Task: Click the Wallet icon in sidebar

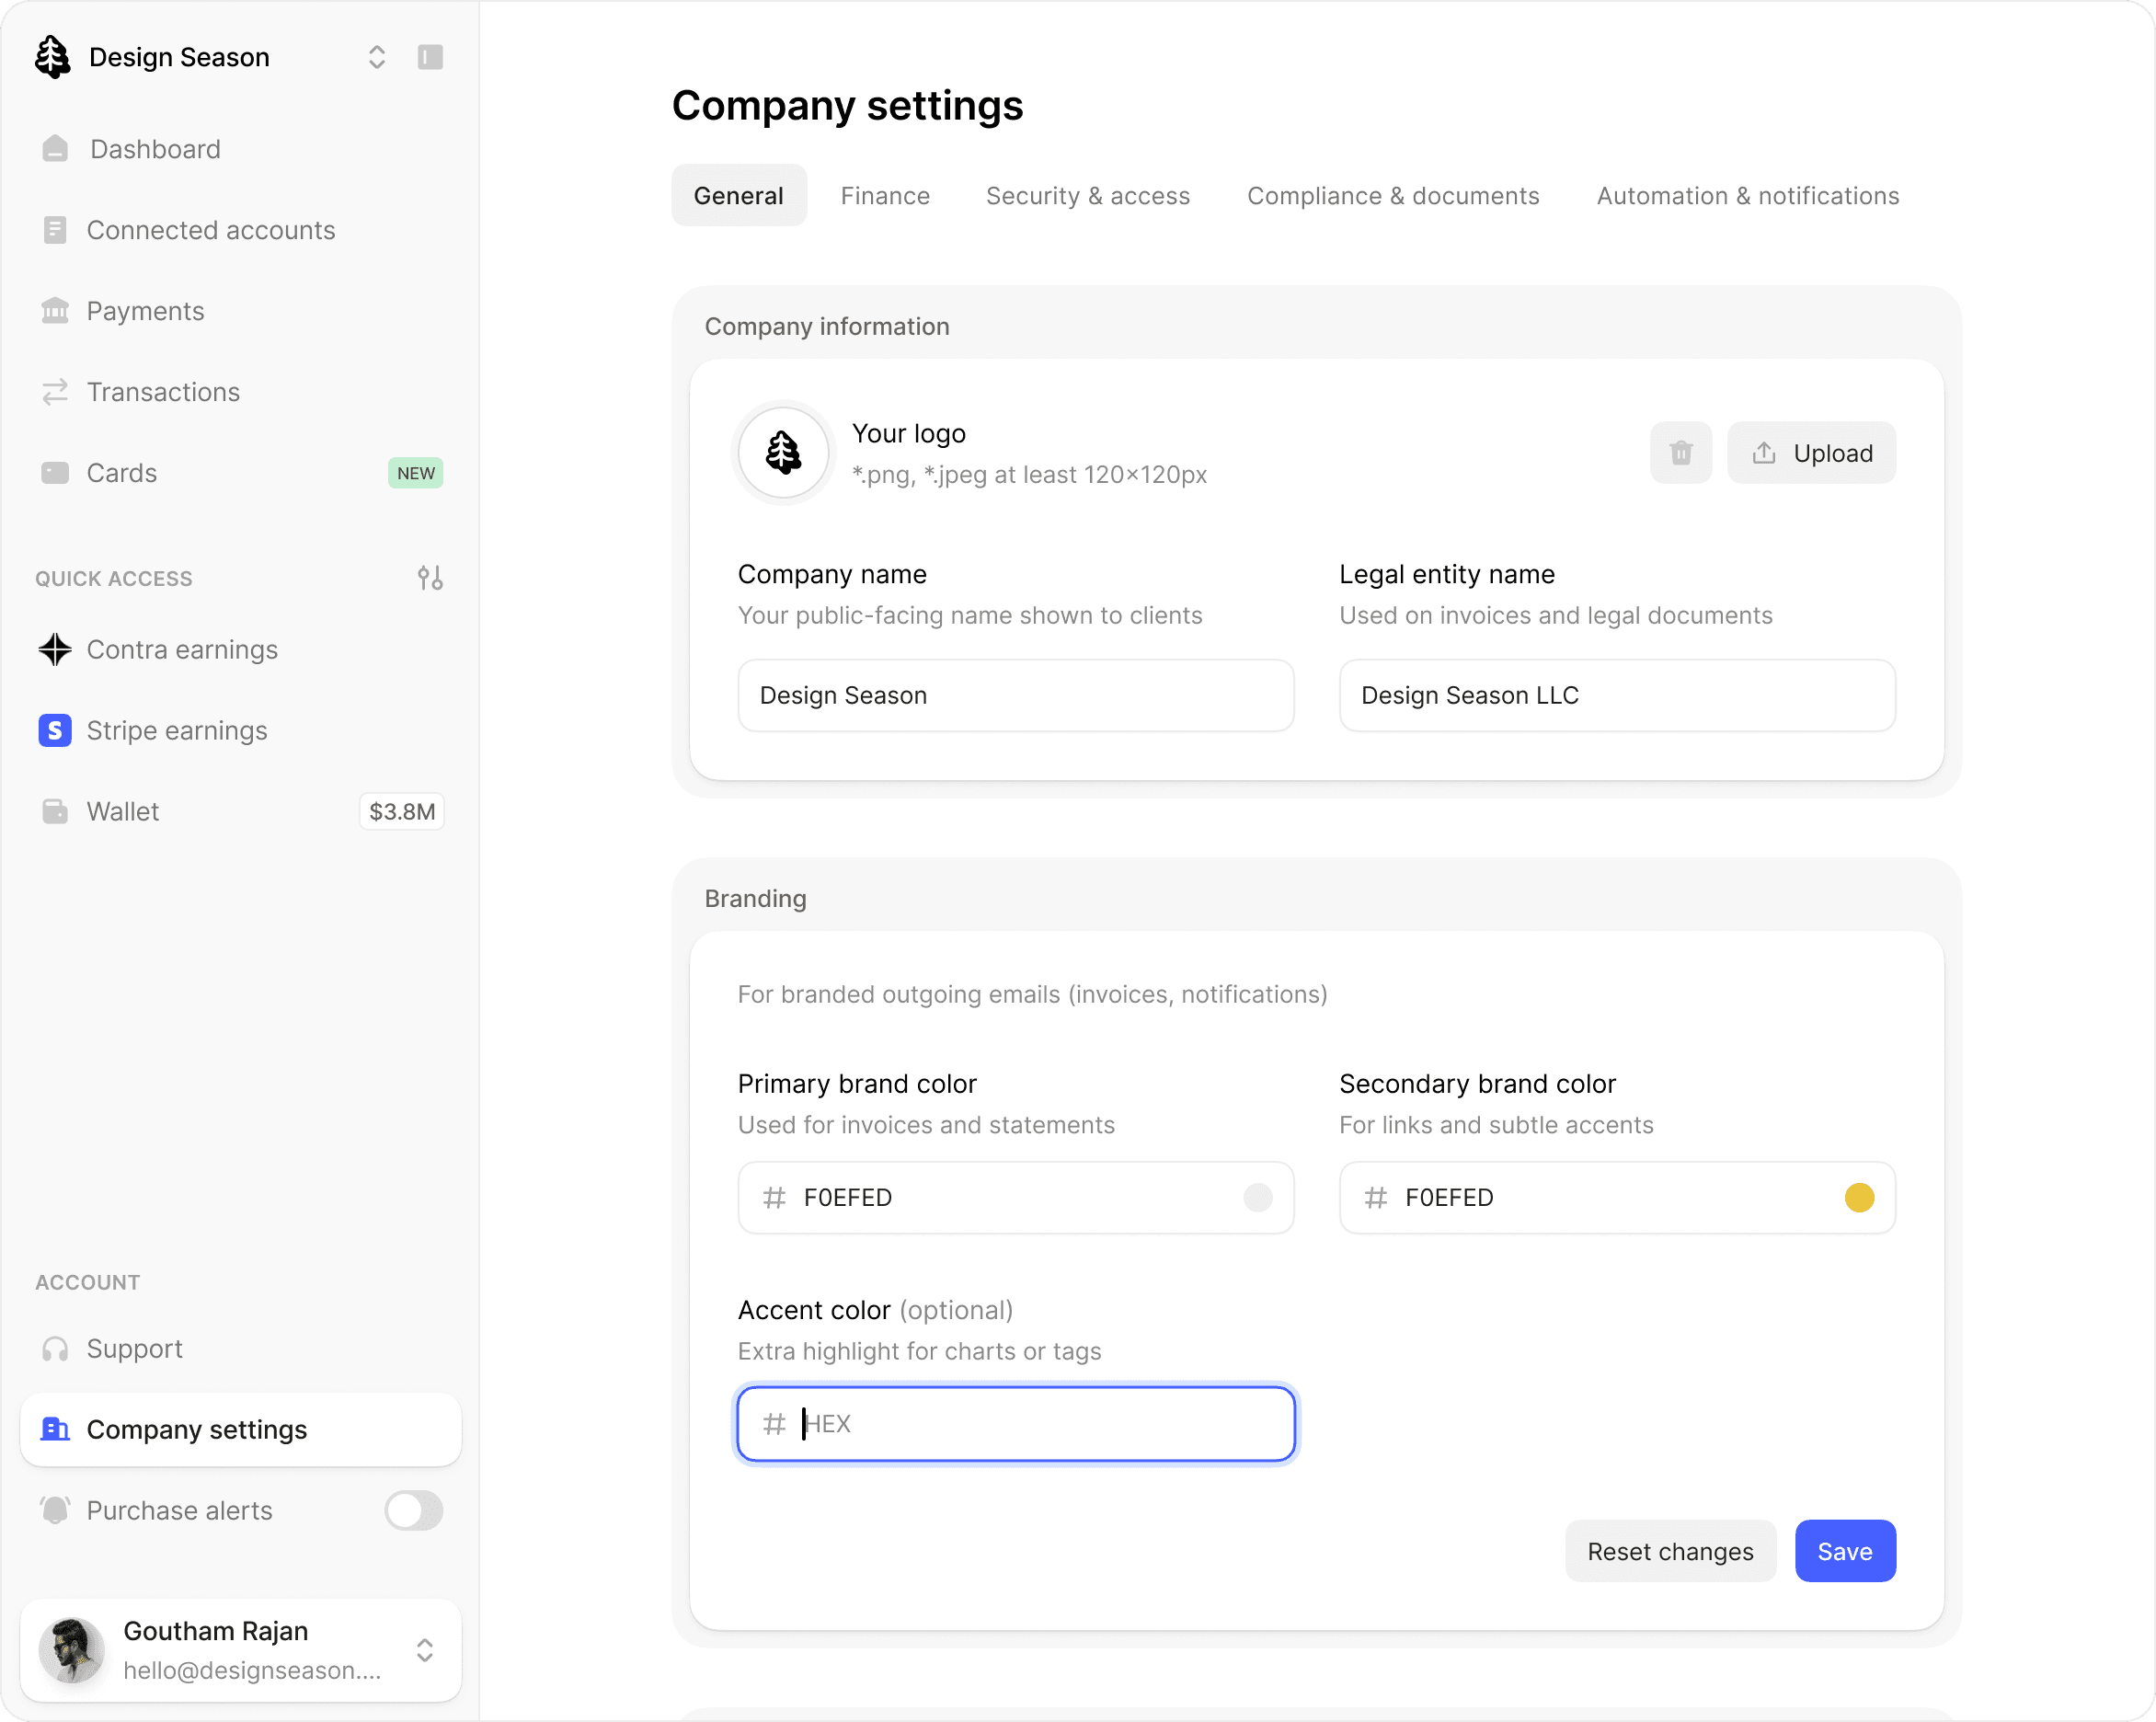Action: point(55,812)
